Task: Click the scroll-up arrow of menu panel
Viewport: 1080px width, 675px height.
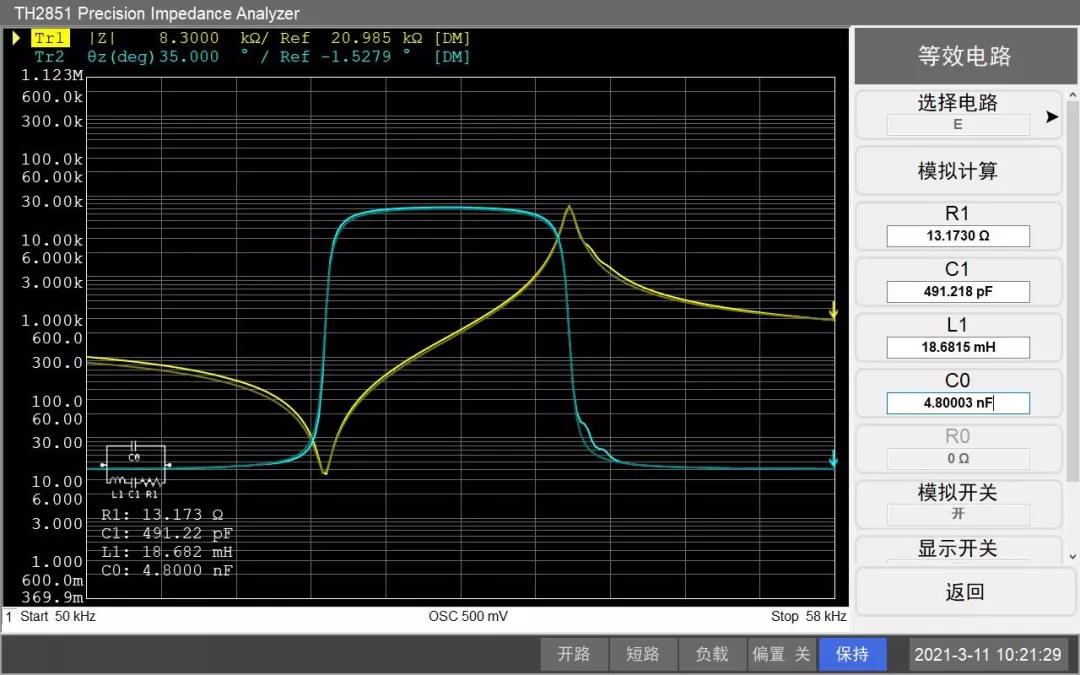Action: click(x=1072, y=95)
